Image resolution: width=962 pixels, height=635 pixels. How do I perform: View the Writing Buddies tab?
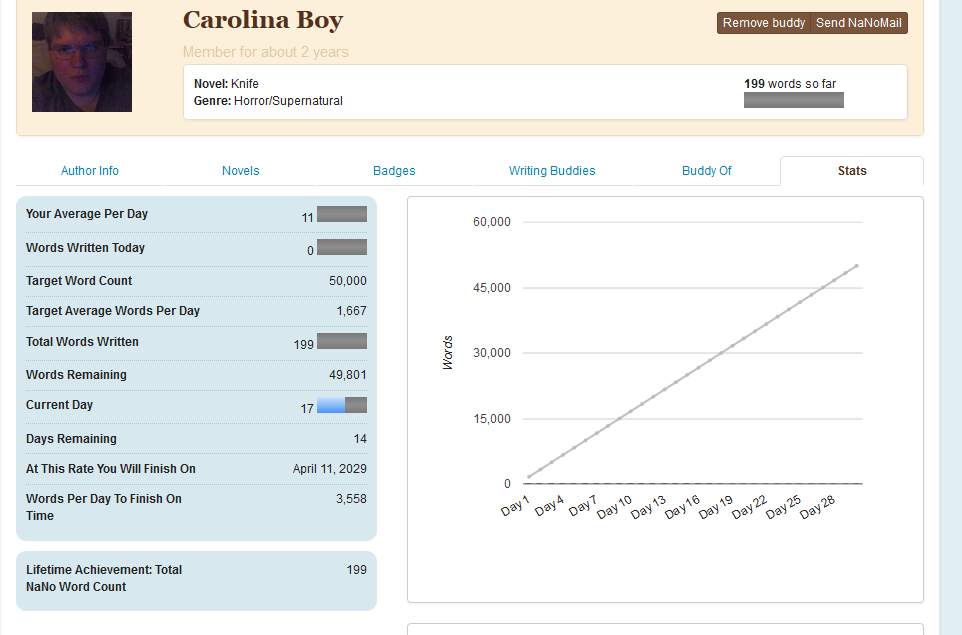[x=552, y=171]
